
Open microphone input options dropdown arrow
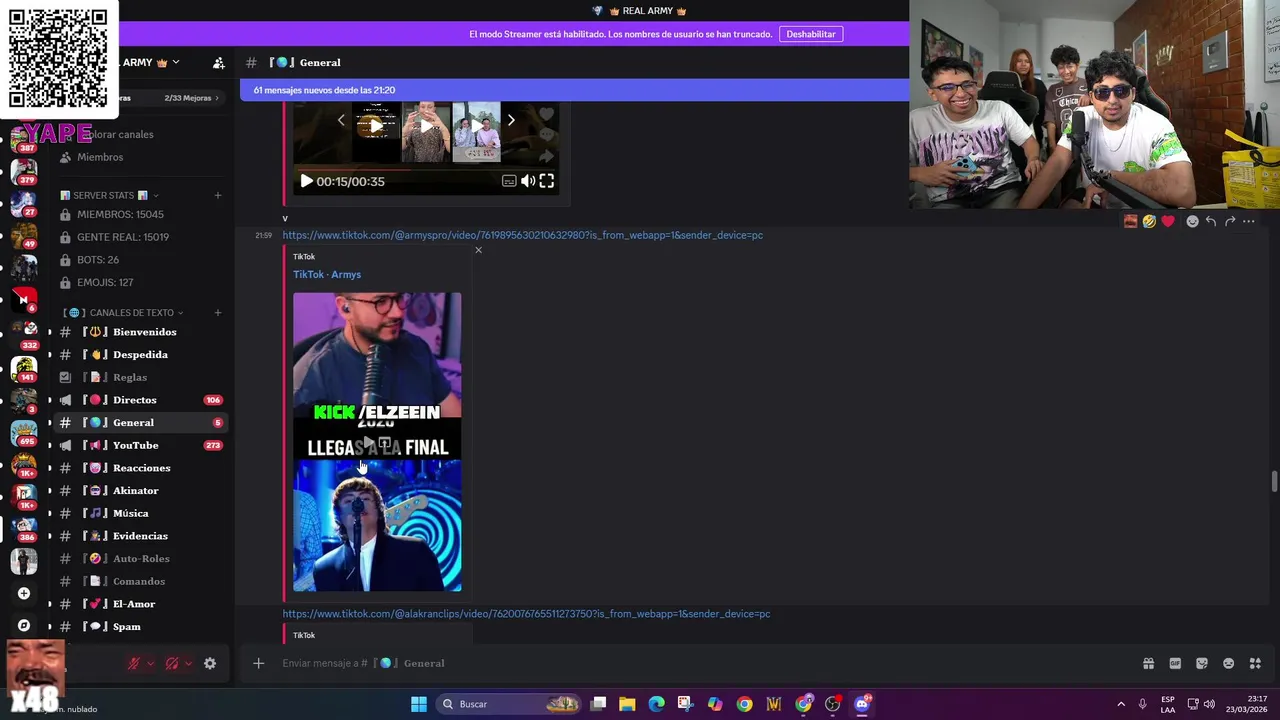pyautogui.click(x=150, y=663)
